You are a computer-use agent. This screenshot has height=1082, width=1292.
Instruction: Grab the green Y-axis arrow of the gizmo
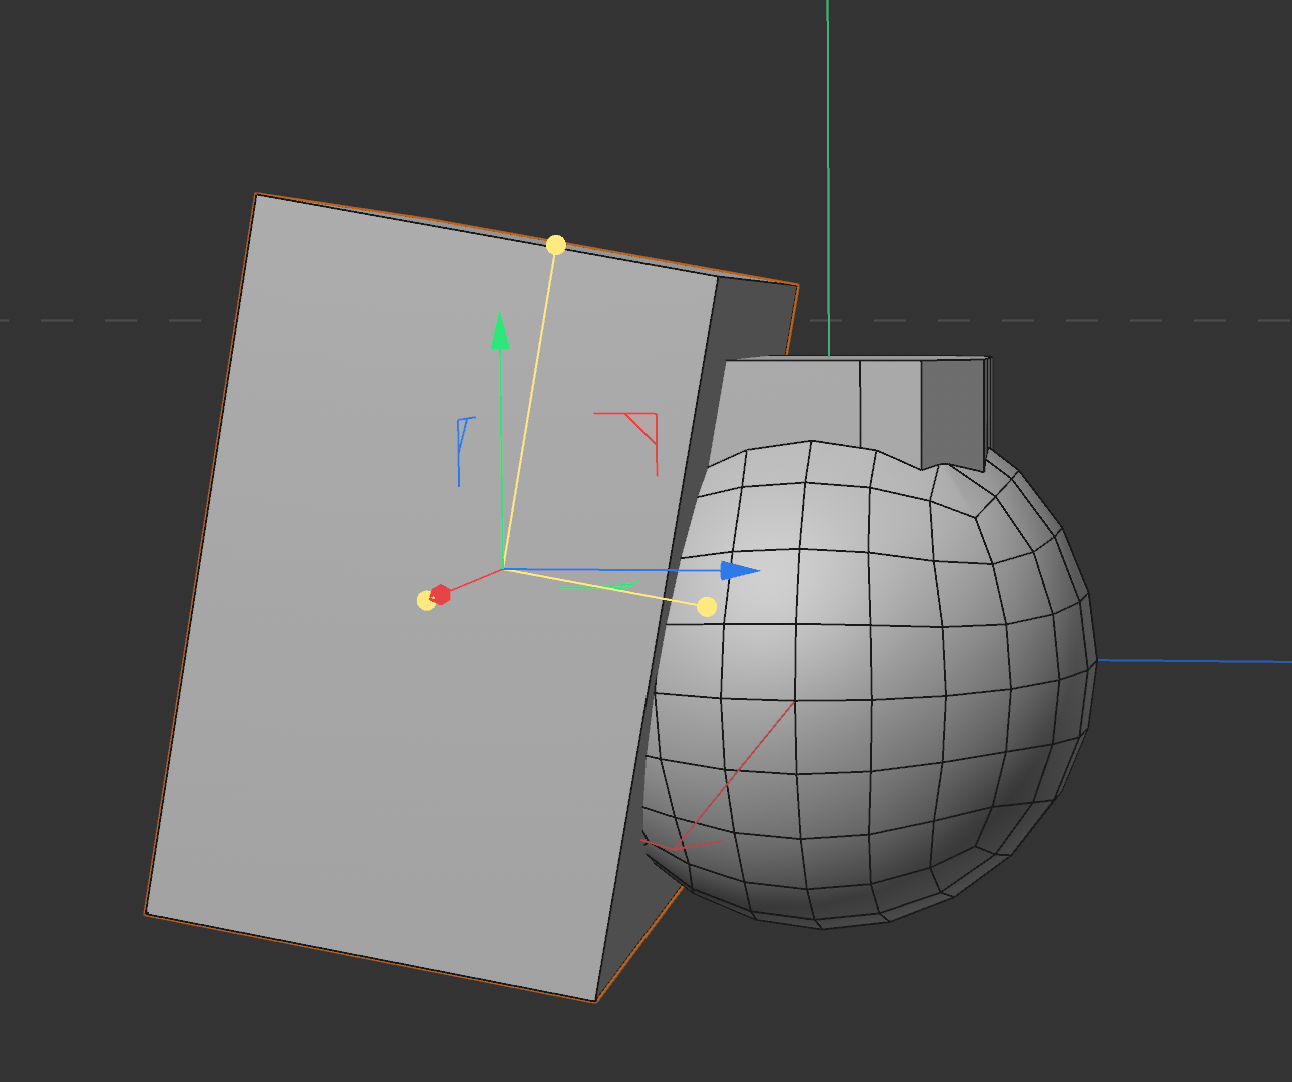[500, 332]
